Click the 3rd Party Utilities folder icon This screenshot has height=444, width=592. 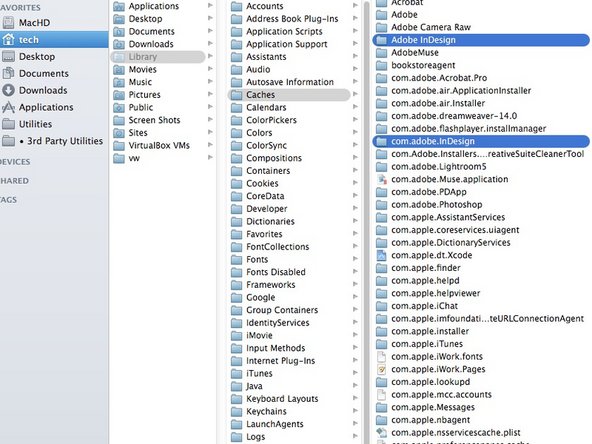click(x=8, y=141)
